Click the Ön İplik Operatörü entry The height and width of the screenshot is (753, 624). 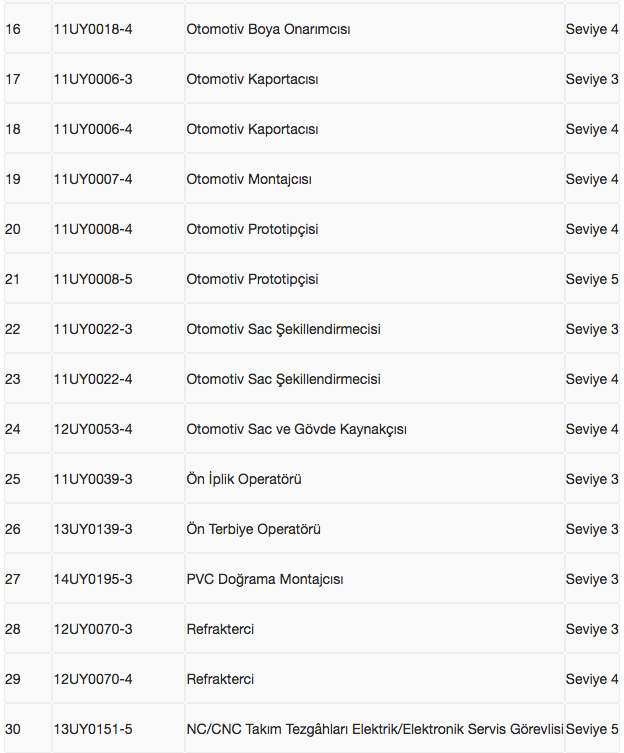pos(244,479)
